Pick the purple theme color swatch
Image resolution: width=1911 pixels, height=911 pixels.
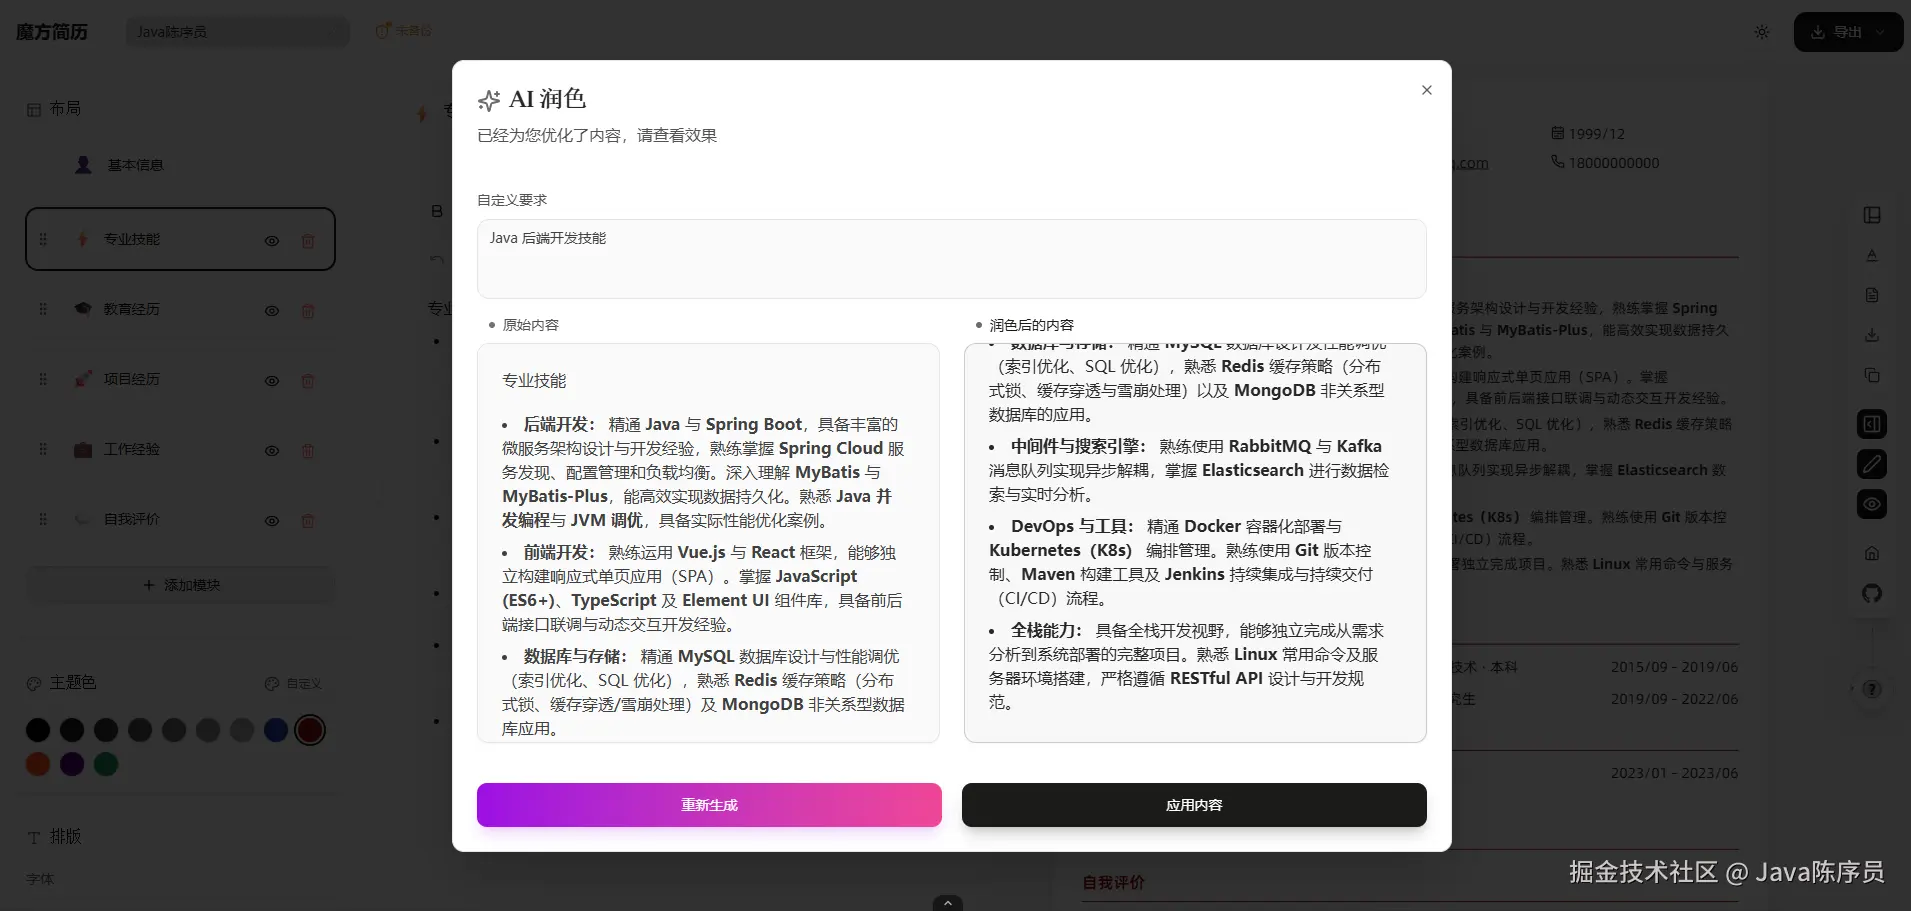point(72,764)
